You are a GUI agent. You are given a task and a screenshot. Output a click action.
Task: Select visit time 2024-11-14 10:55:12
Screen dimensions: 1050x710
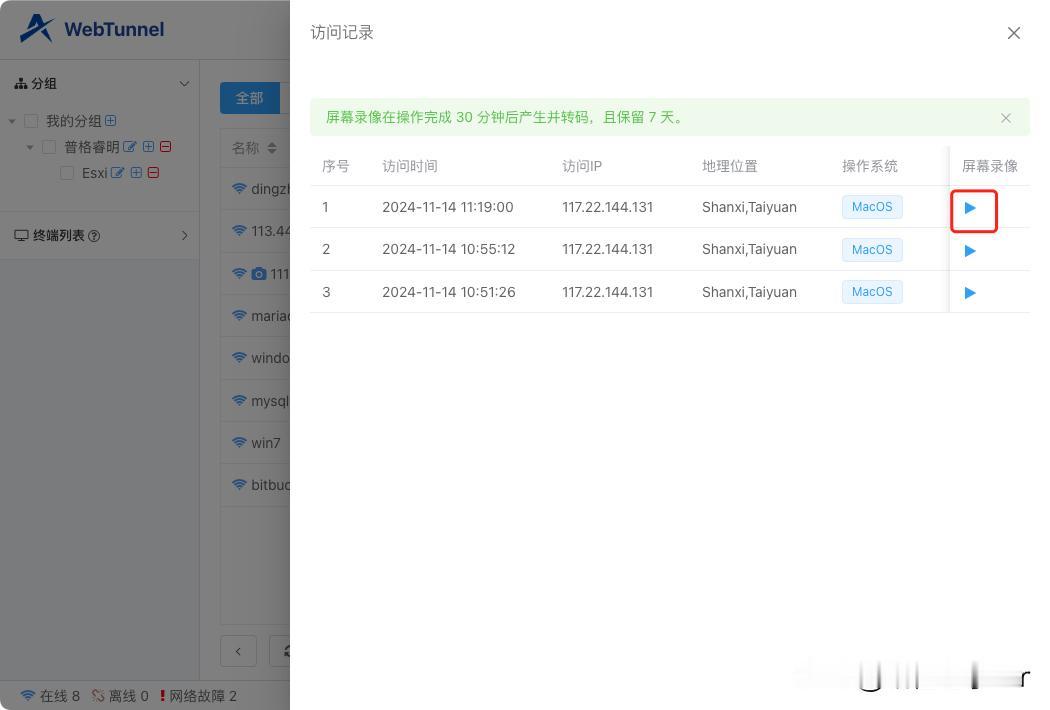coord(449,249)
